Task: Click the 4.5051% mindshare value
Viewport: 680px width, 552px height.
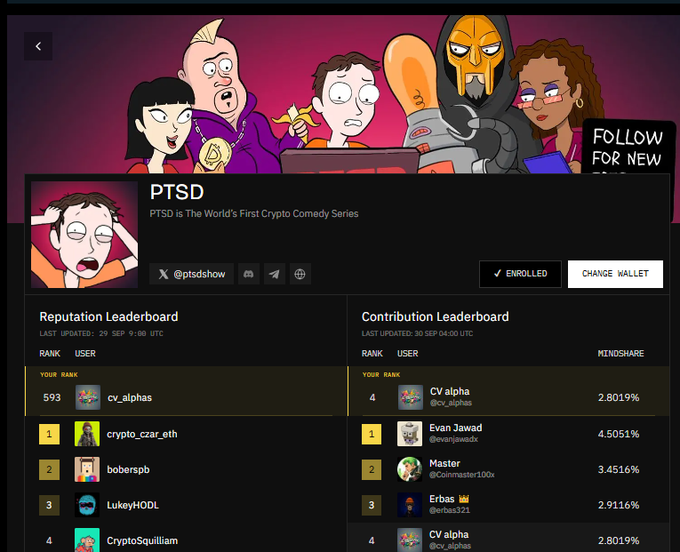Action: click(x=618, y=434)
